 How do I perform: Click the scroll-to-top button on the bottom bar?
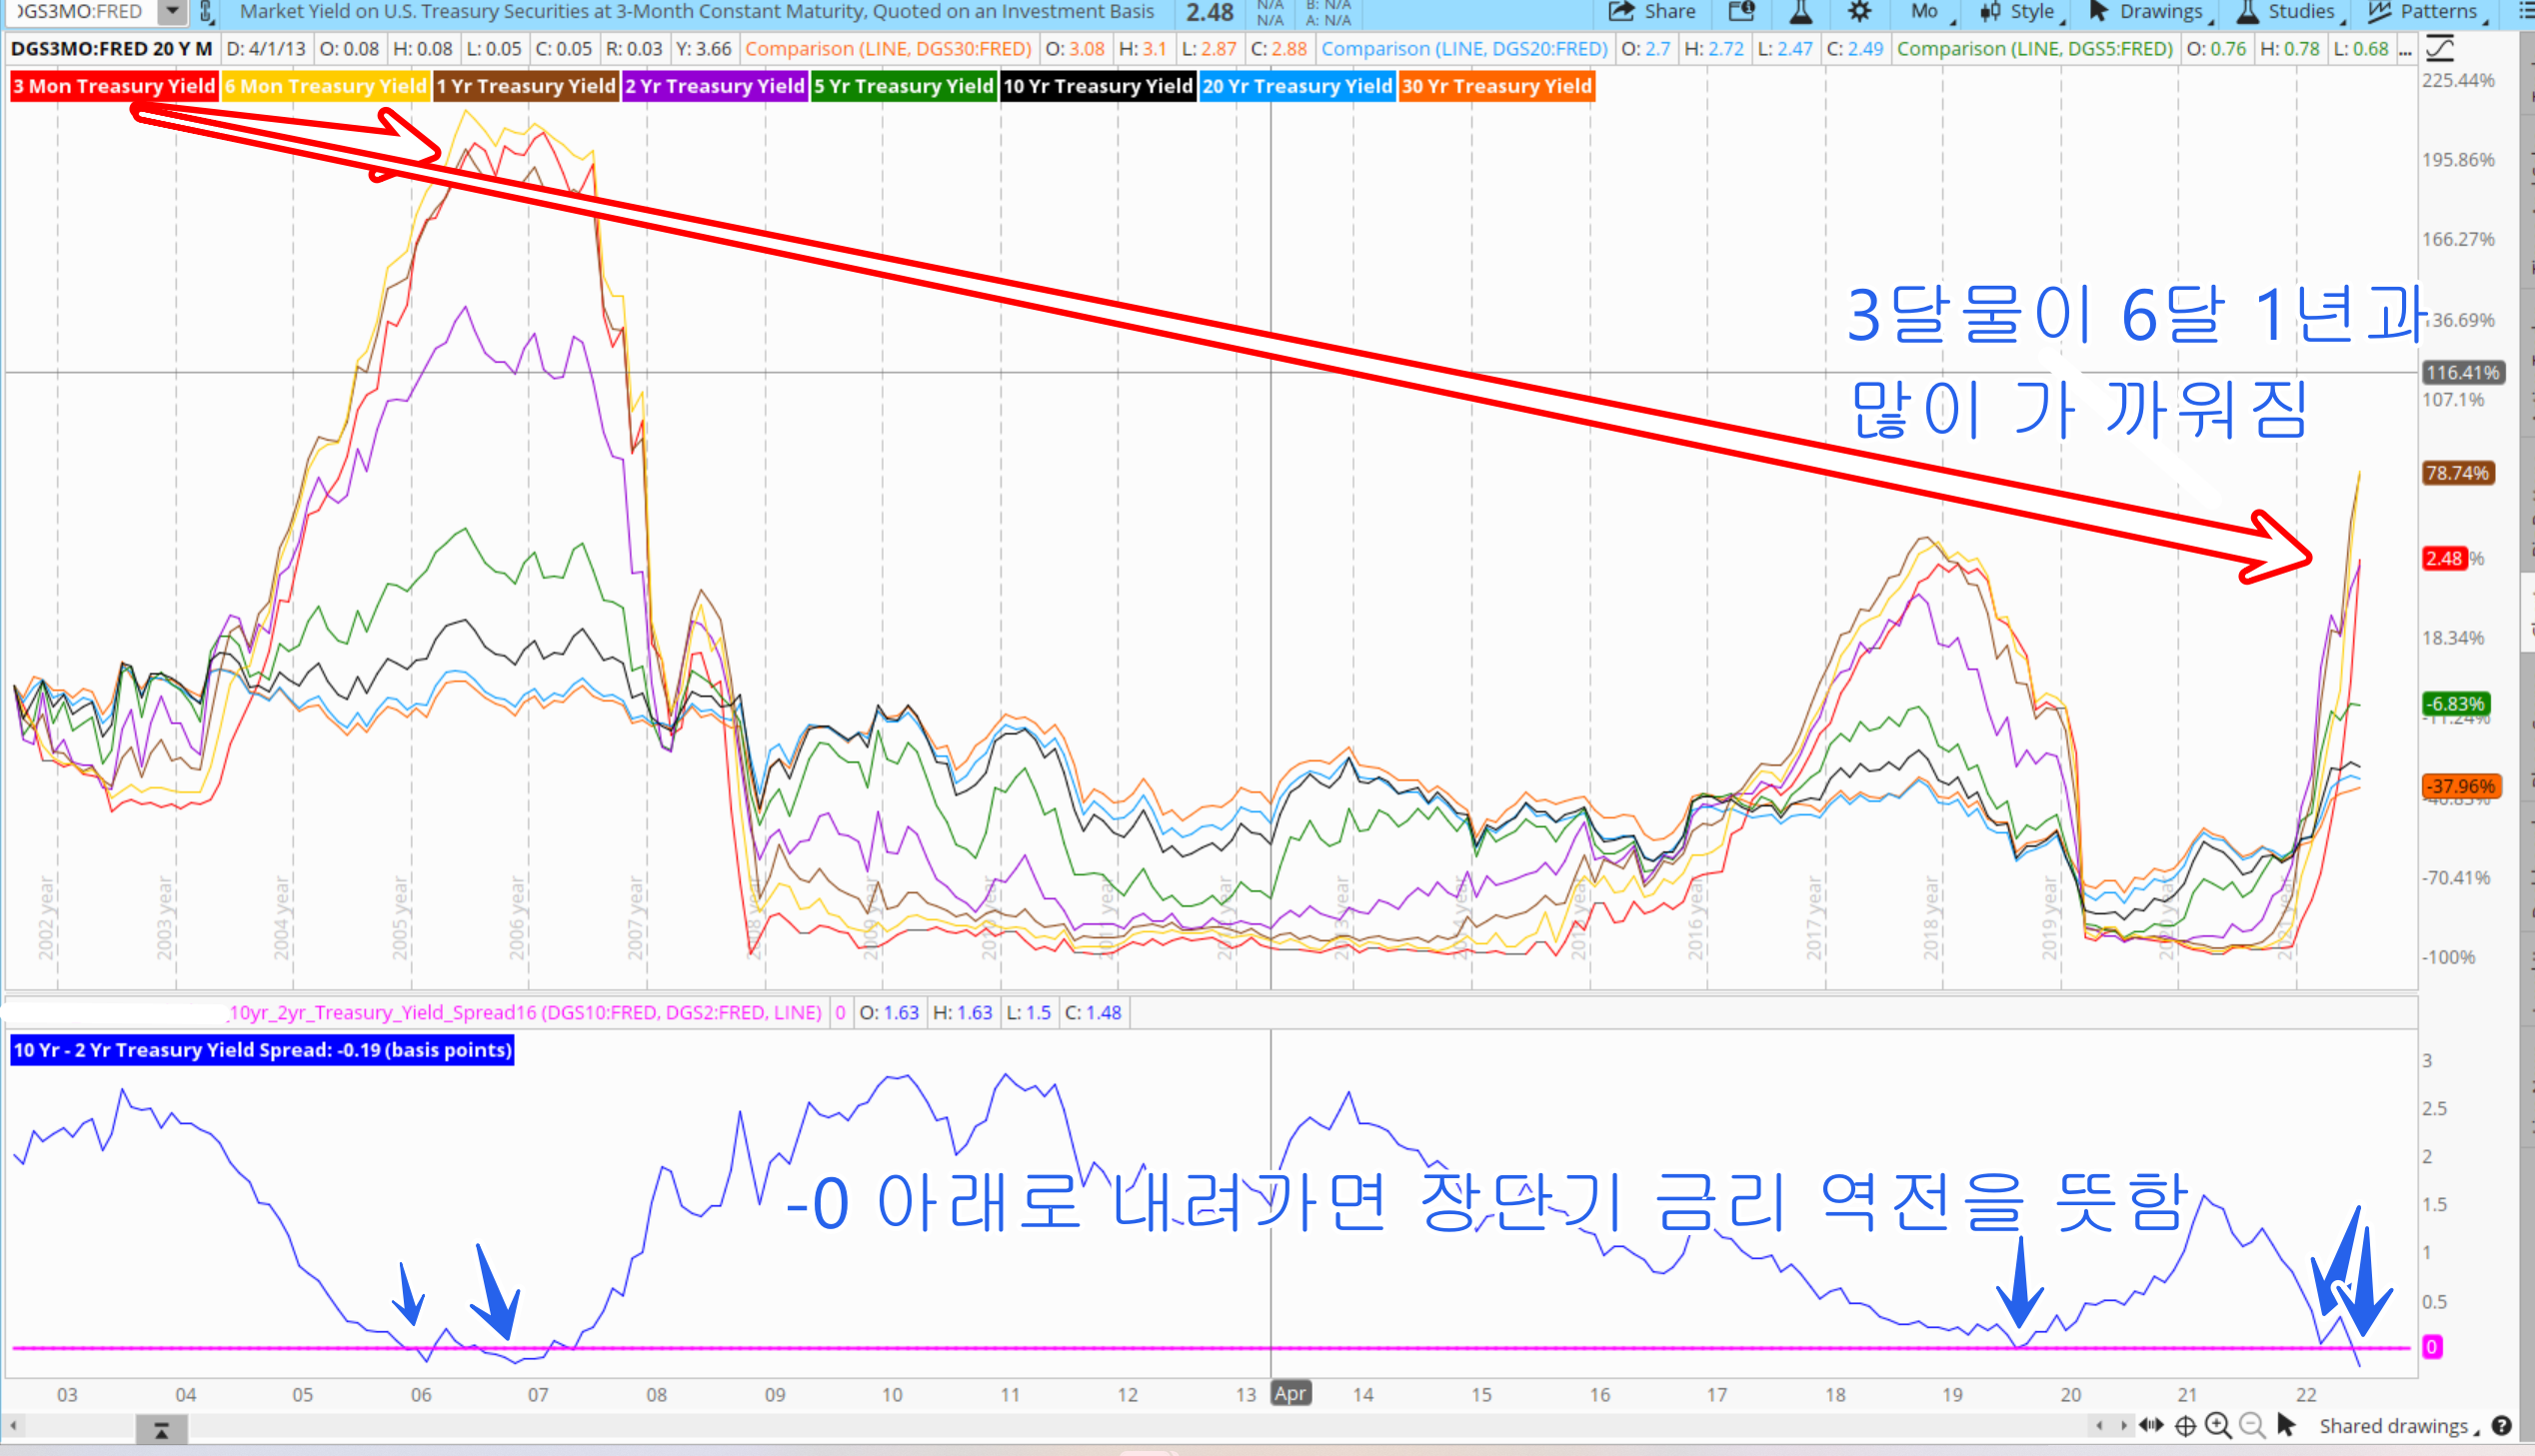[x=161, y=1431]
